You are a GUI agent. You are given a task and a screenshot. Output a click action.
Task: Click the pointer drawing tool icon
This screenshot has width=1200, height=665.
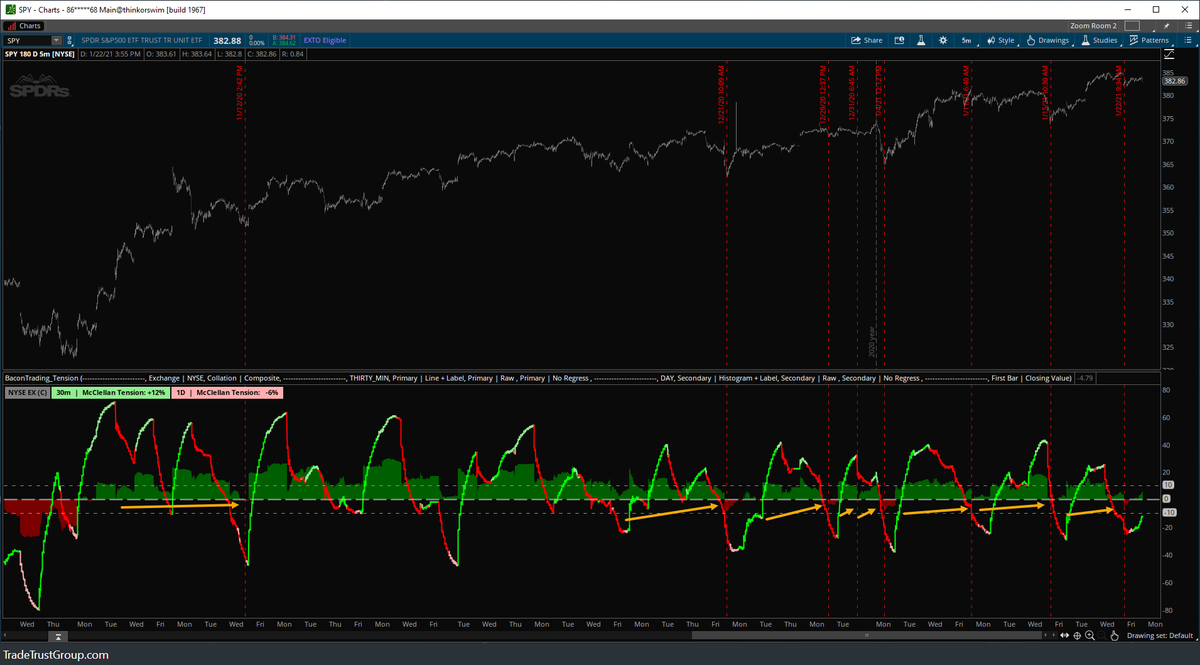coord(1114,636)
